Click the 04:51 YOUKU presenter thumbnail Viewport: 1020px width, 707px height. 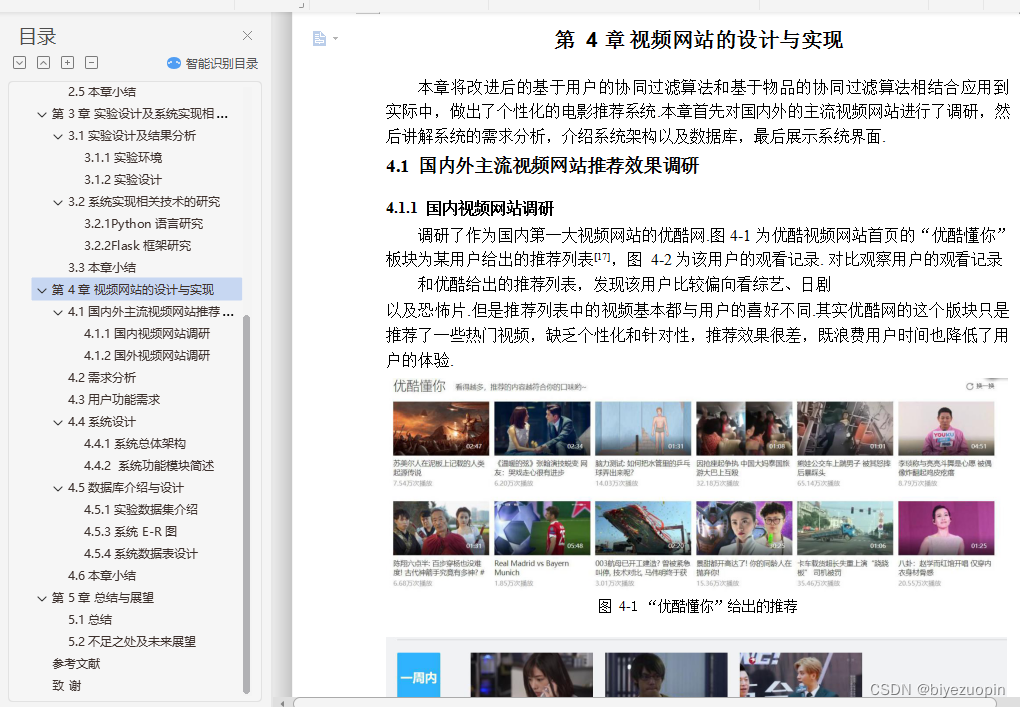pos(946,428)
